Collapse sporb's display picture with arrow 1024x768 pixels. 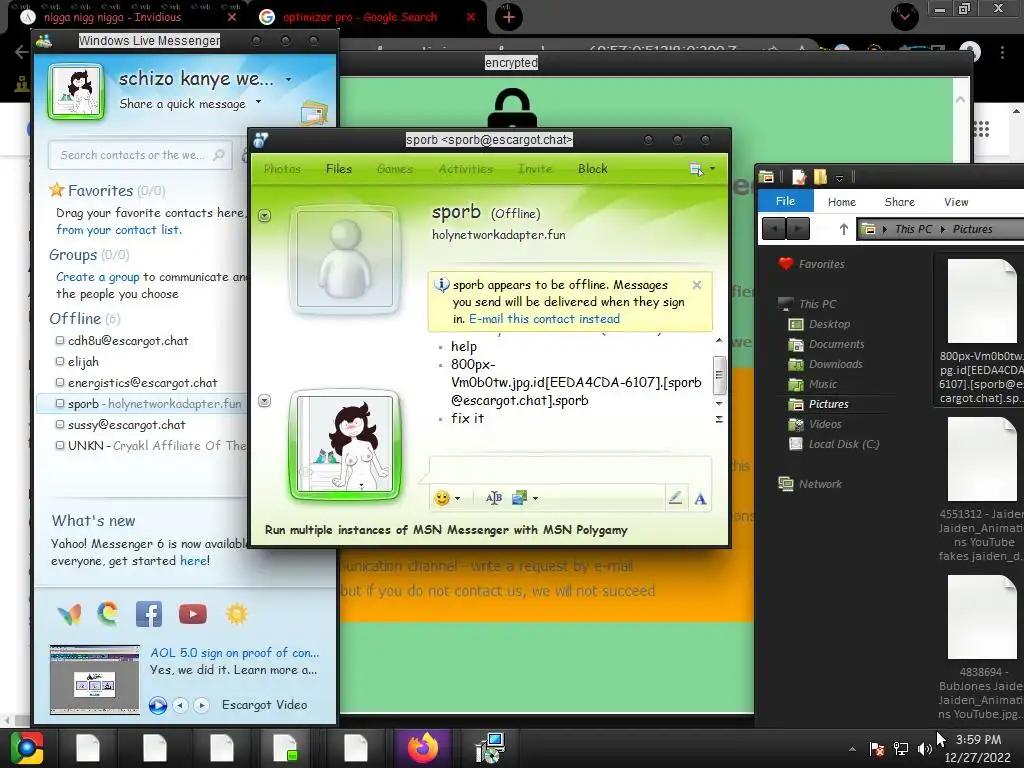(264, 216)
